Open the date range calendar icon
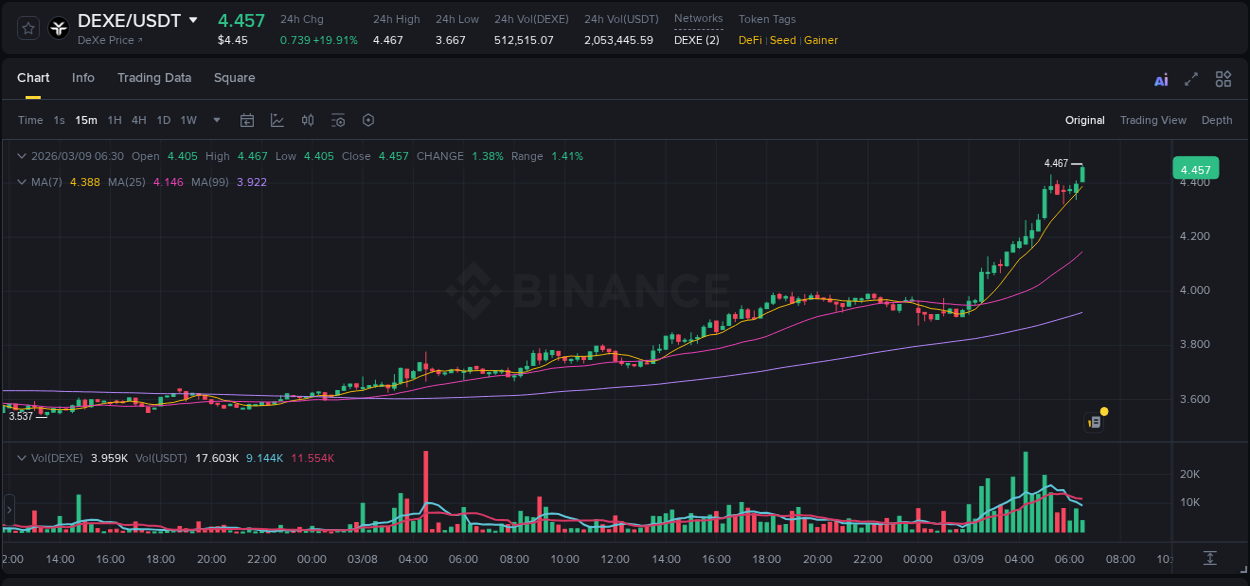The image size is (1250, 586). coord(247,120)
